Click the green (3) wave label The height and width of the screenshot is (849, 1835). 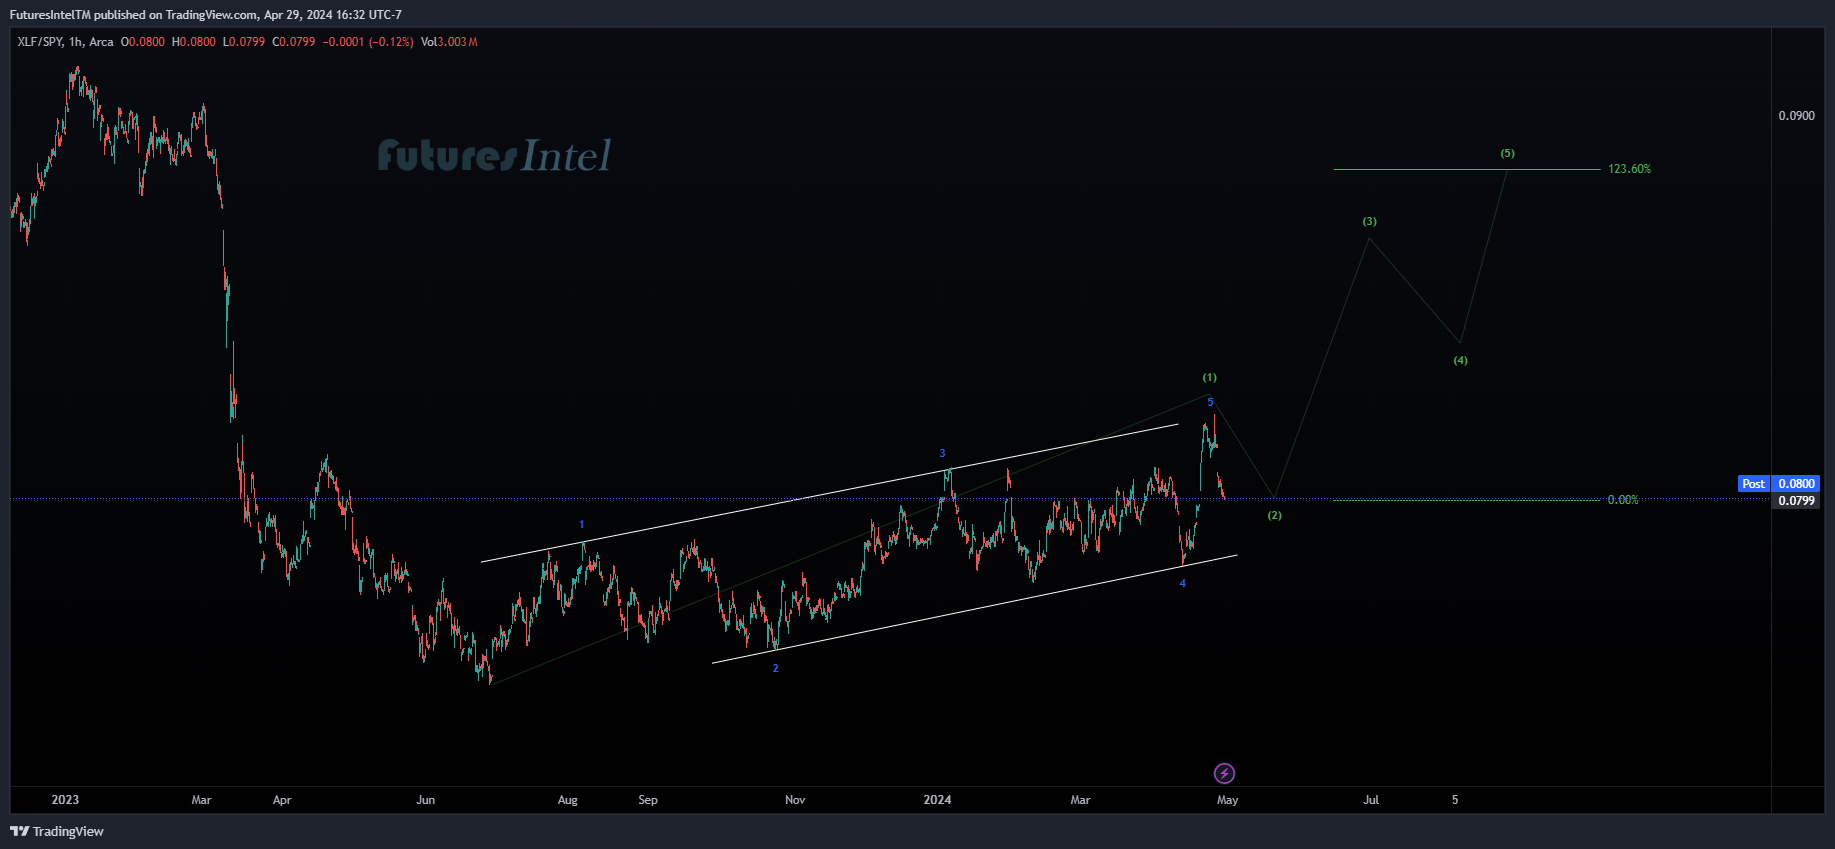1369,222
